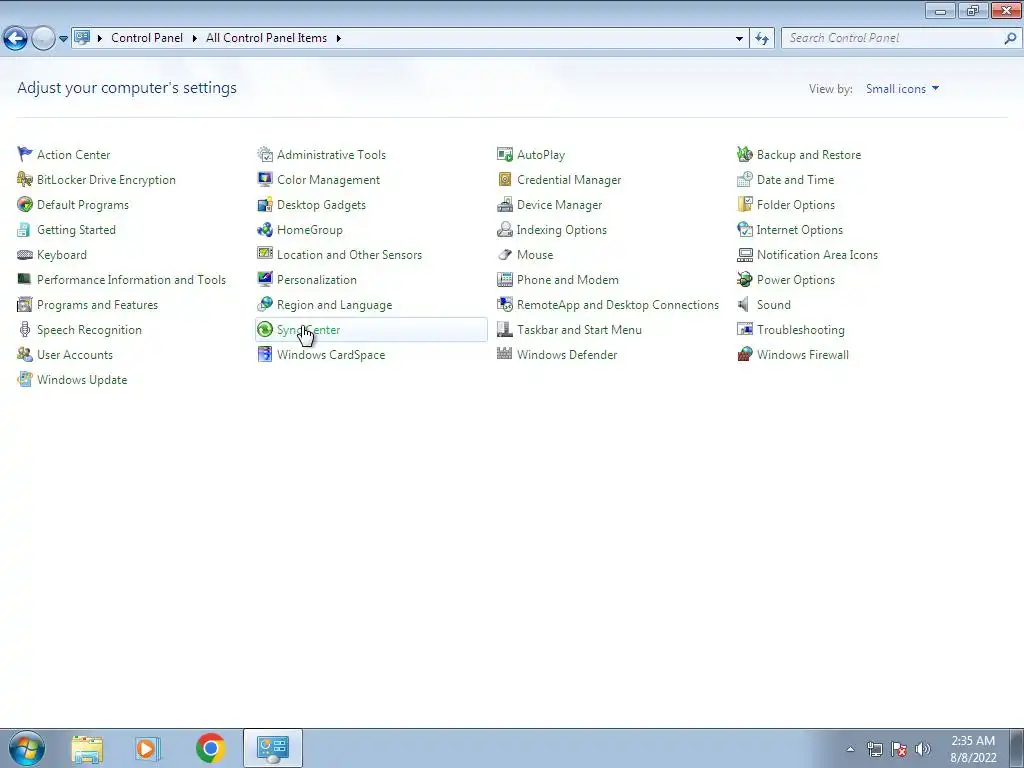1024x768 pixels.
Task: Open the AutoPlay icon
Action: [x=505, y=154]
